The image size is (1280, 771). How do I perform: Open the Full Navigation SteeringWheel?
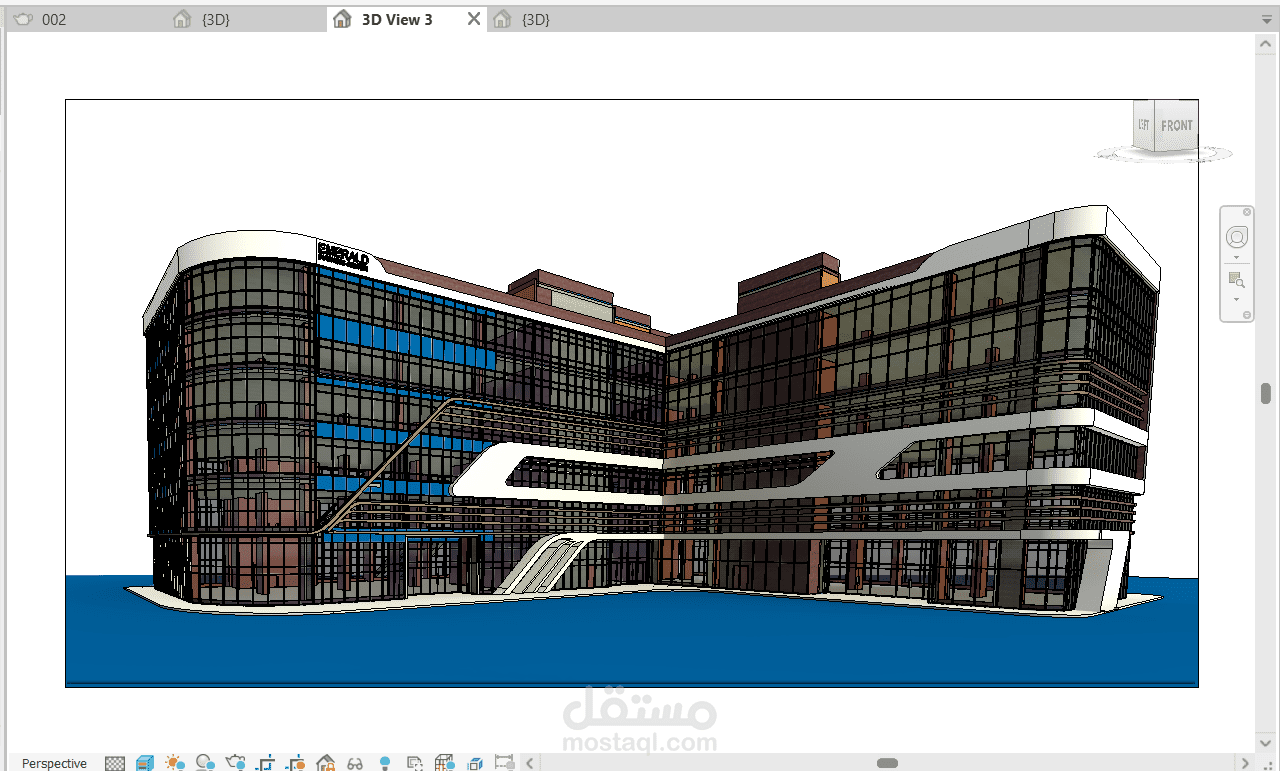coord(1237,237)
